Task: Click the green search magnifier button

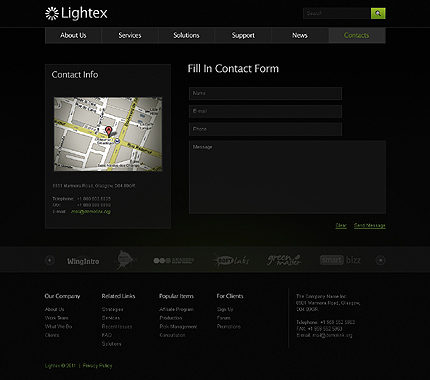Action: 378,13
